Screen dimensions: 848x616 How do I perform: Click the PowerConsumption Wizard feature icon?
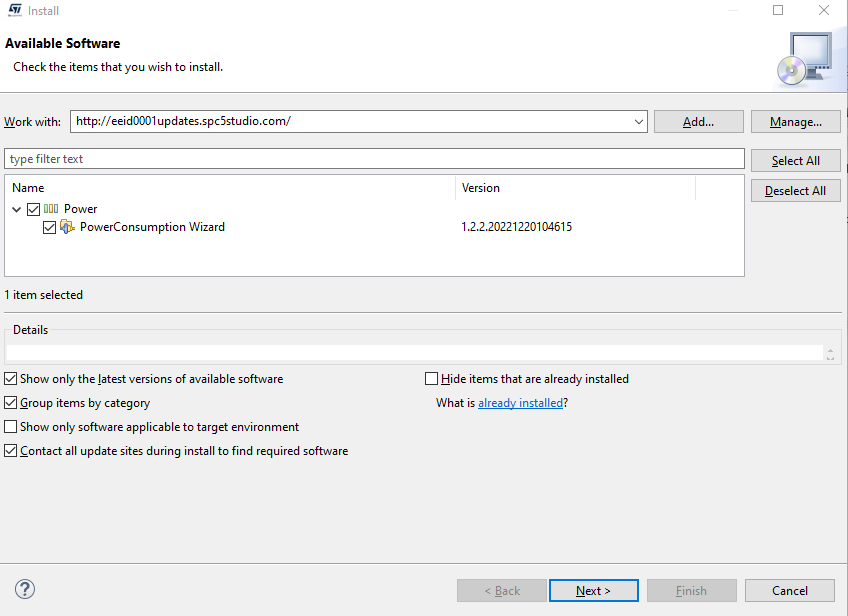coord(67,227)
